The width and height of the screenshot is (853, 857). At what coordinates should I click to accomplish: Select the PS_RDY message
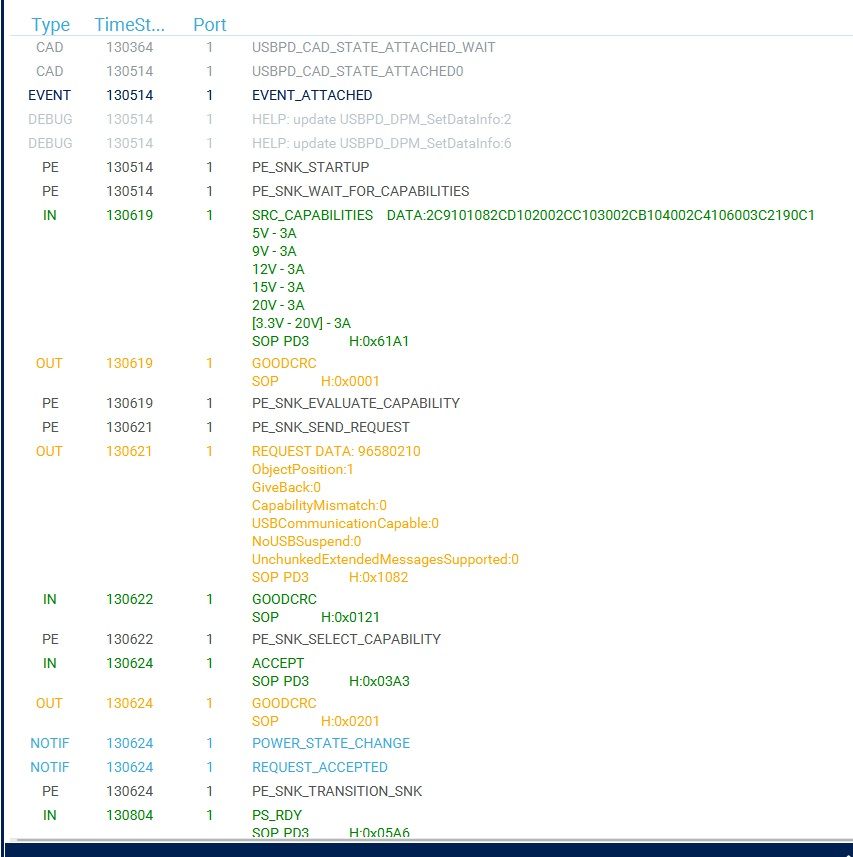(277, 815)
